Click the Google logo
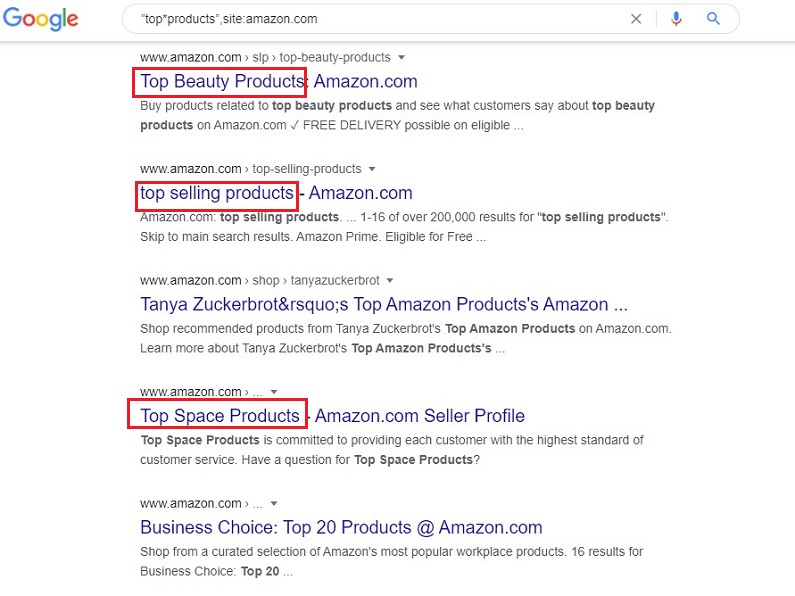 pyautogui.click(x=41, y=19)
